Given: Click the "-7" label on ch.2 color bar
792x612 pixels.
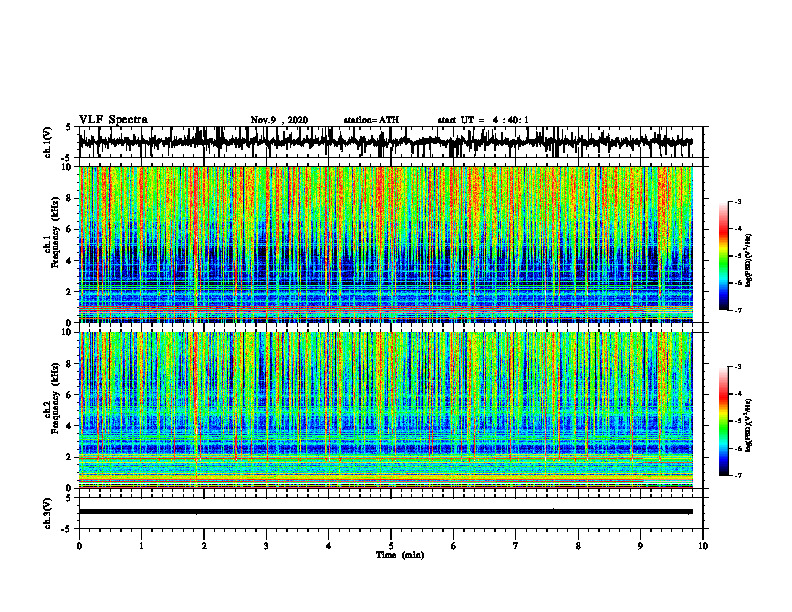Looking at the screenshot, I should point(738,475).
